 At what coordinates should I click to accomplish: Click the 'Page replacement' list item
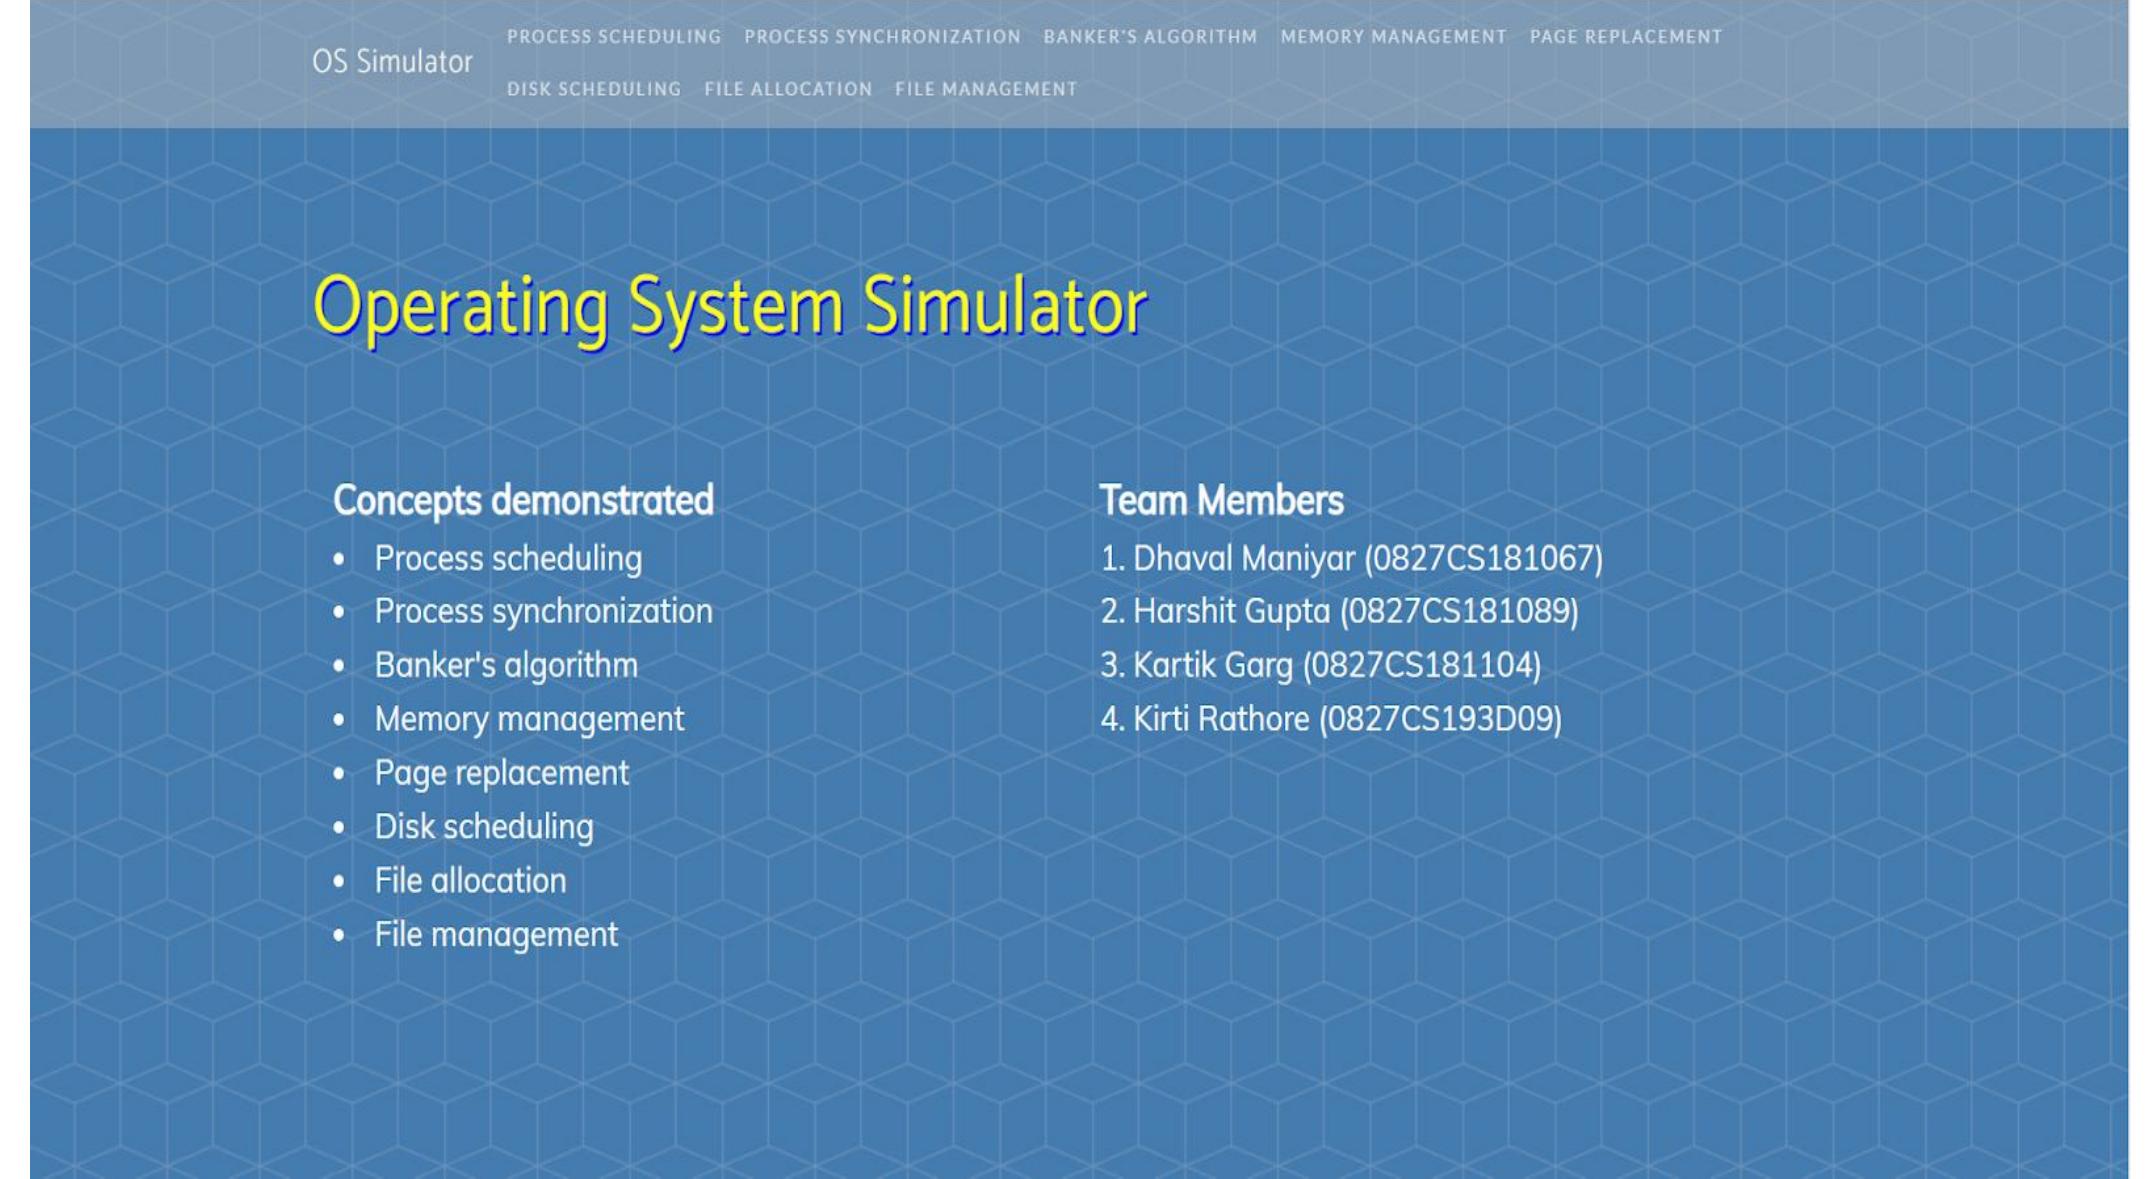[501, 773]
